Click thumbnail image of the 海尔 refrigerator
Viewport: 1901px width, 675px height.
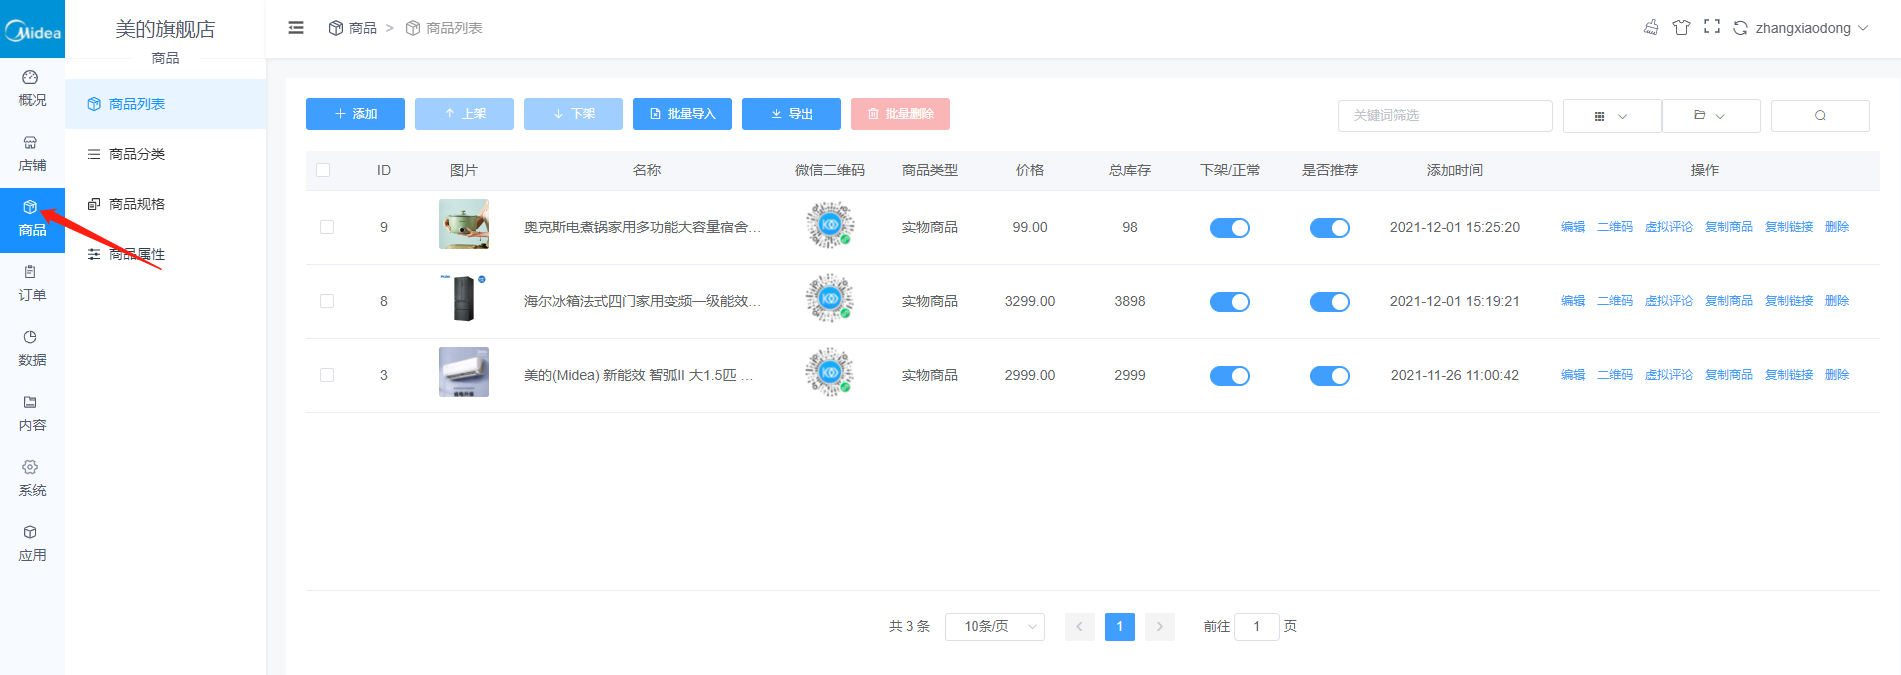(464, 298)
